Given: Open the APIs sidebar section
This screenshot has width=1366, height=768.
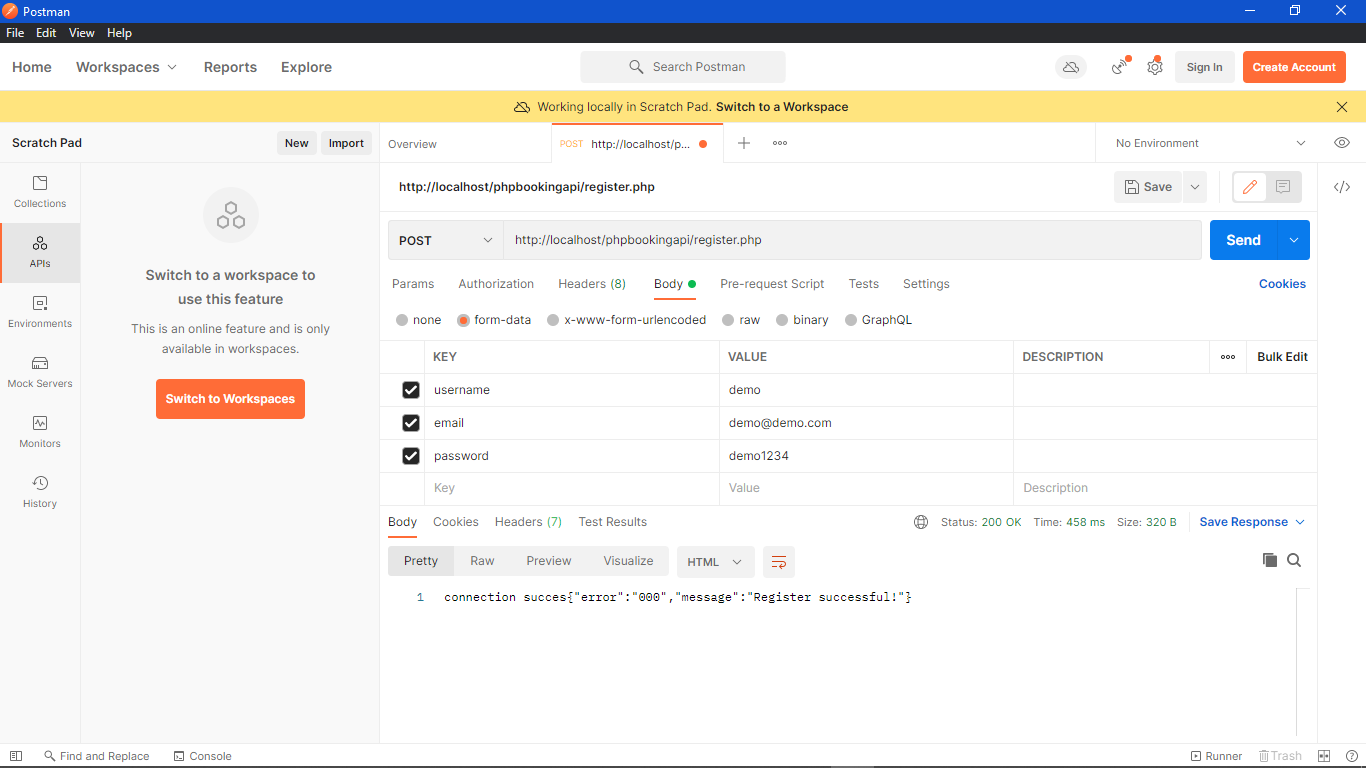Looking at the screenshot, I should click(40, 252).
